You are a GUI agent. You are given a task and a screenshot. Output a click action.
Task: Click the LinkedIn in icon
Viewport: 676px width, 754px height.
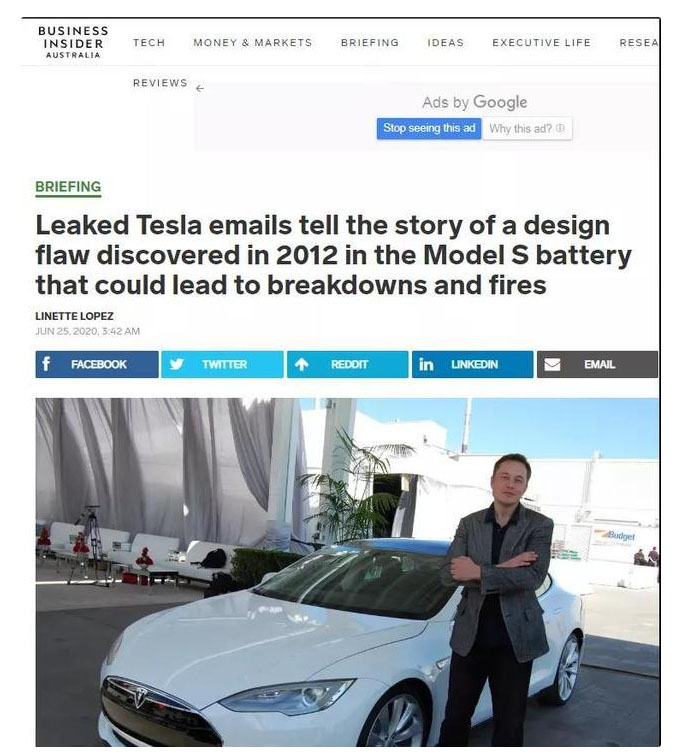[426, 364]
